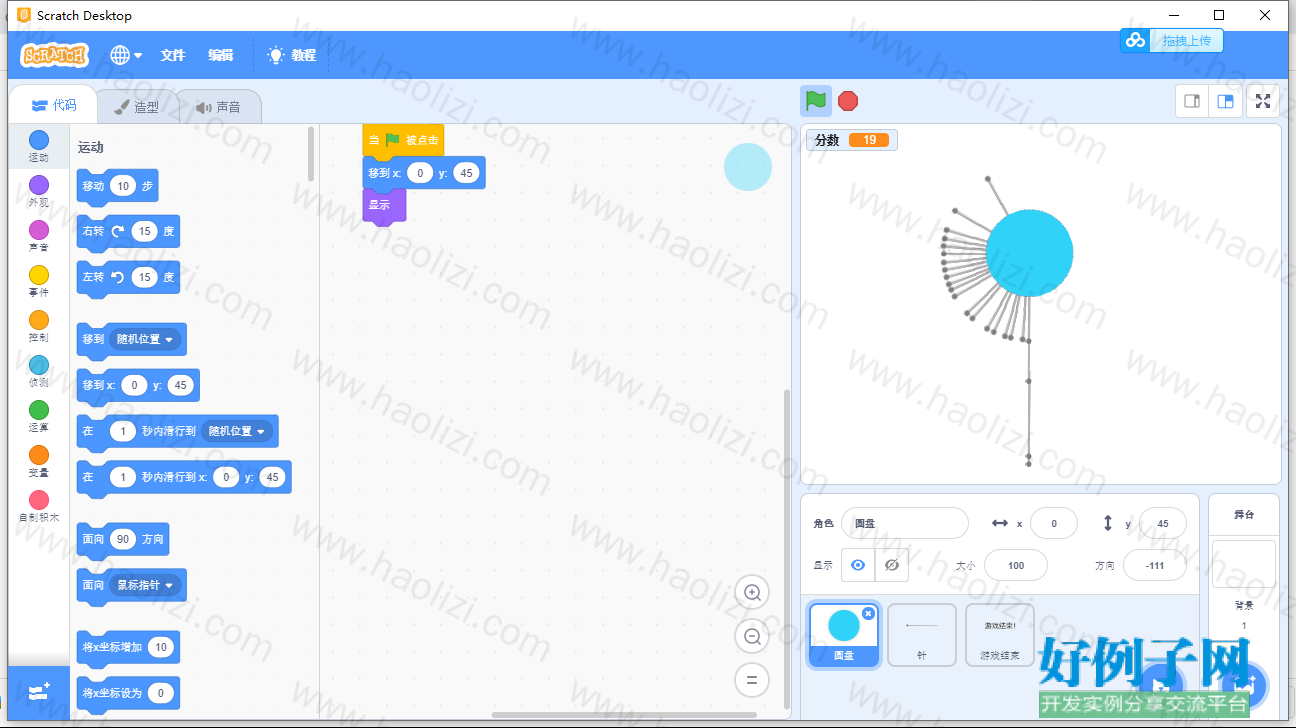Image resolution: width=1296 pixels, height=728 pixels.
Task: Delete the 圆盘 sprite via x
Action: (868, 613)
